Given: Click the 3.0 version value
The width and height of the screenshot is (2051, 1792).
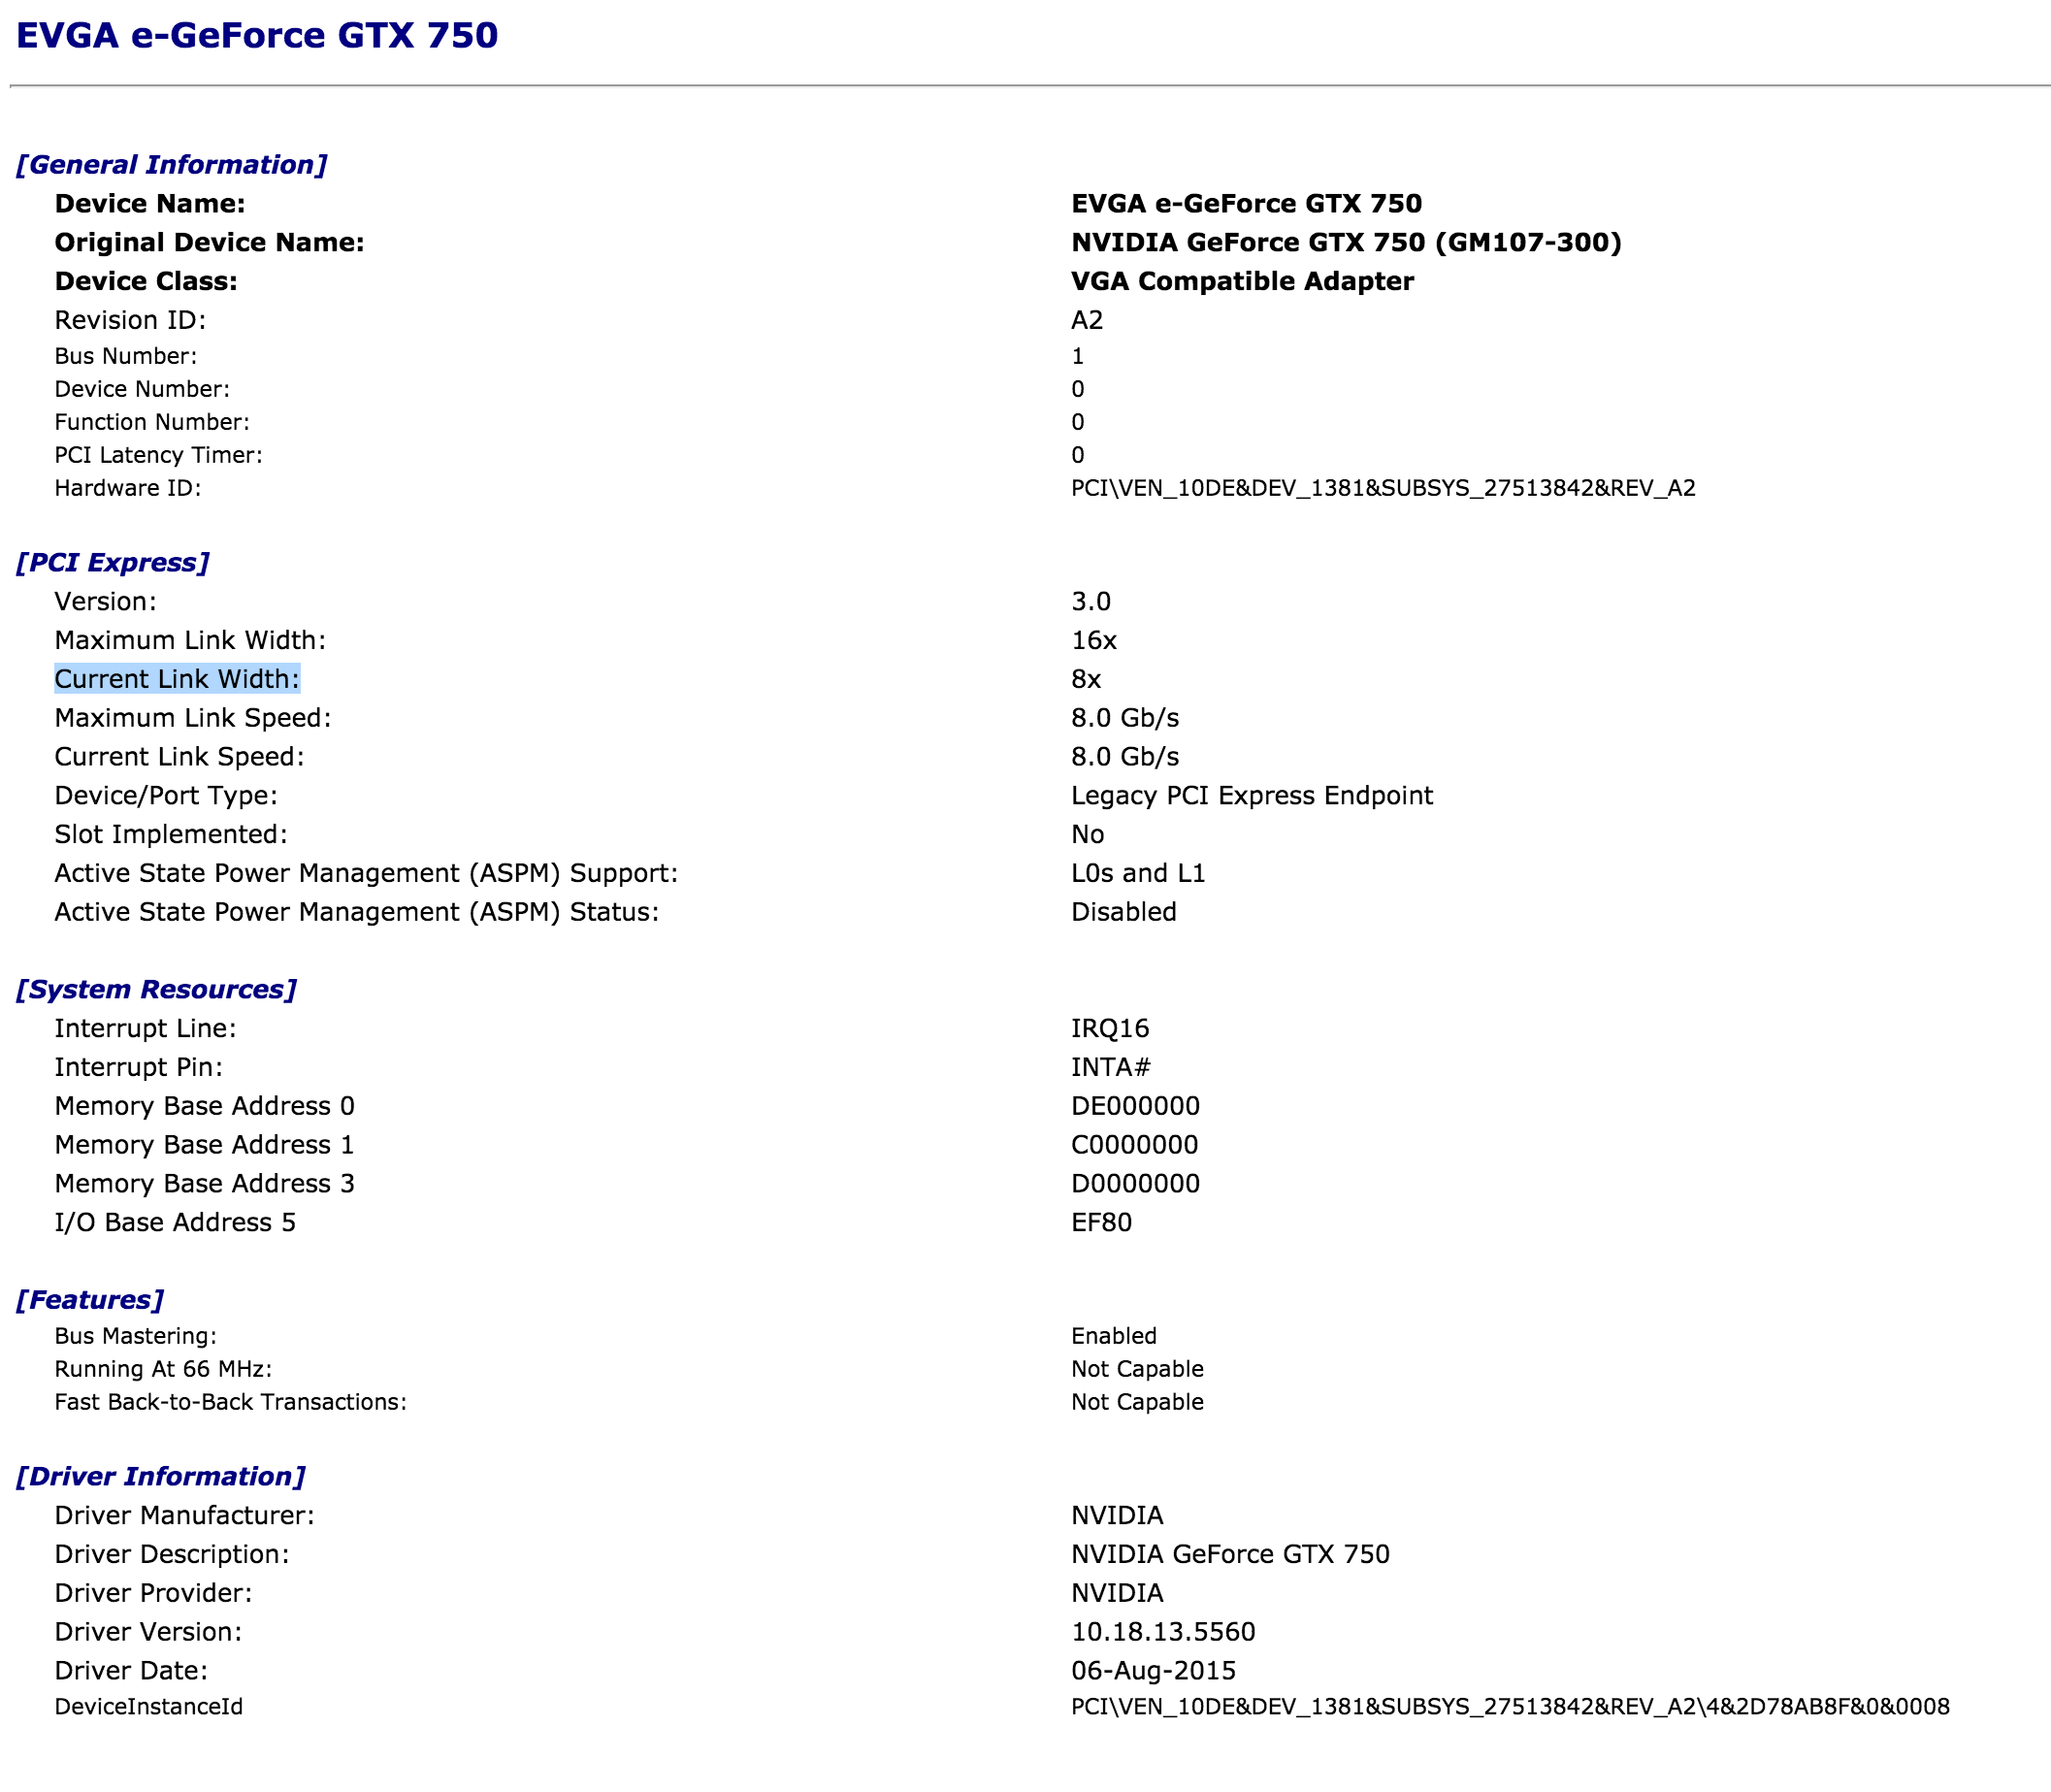Looking at the screenshot, I should click(x=1091, y=601).
